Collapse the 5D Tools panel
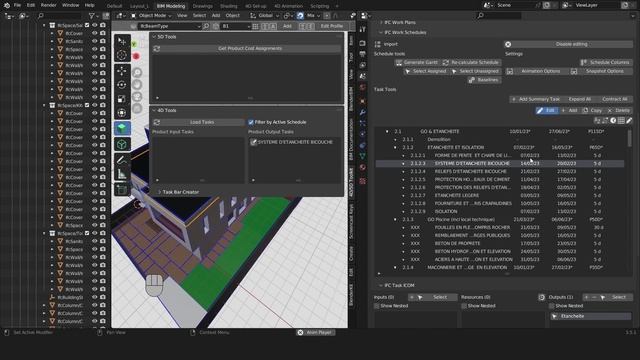The height and width of the screenshot is (360, 640). click(154, 37)
